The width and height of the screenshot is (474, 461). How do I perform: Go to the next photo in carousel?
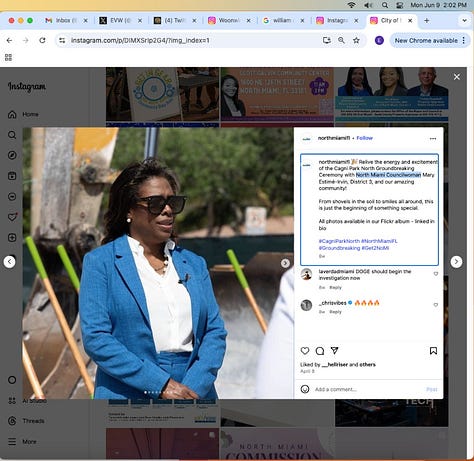(x=285, y=263)
